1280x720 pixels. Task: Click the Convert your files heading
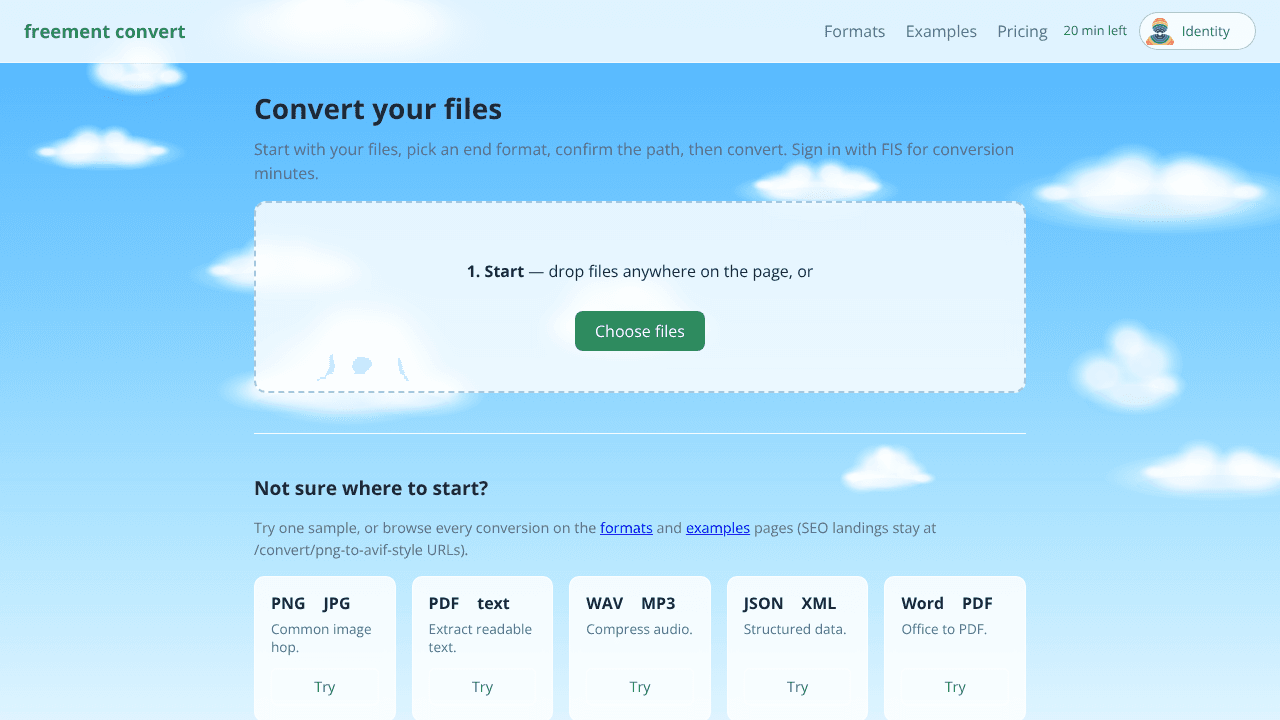(378, 109)
